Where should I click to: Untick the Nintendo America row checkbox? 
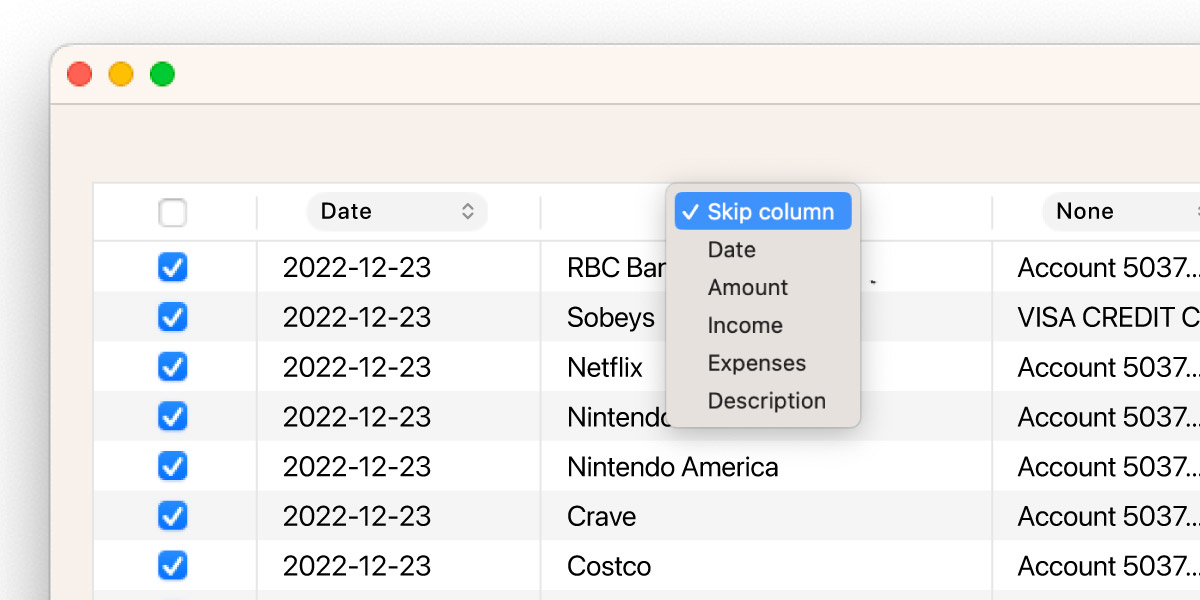click(173, 466)
